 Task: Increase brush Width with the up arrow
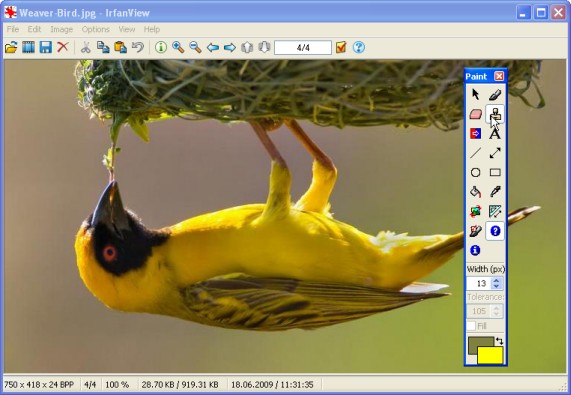pyautogui.click(x=496, y=280)
